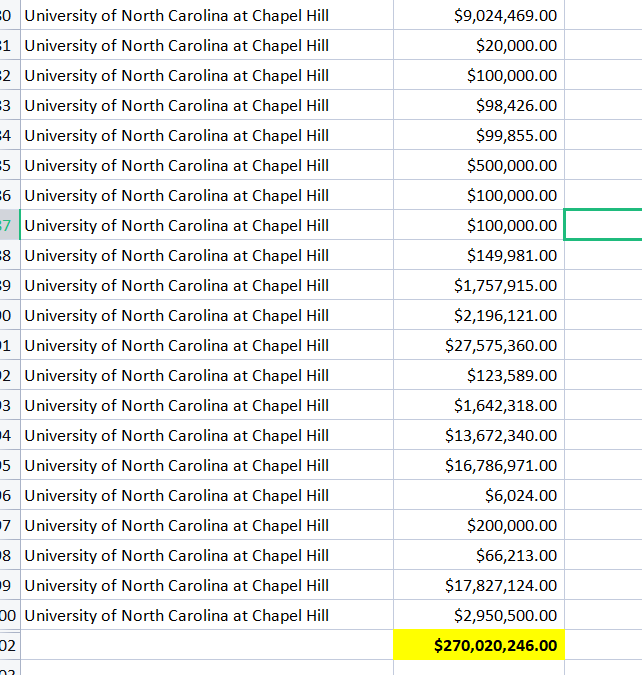Image resolution: width=642 pixels, height=675 pixels.
Task: Click the $20,000.00 amount cell
Action: [x=478, y=45]
